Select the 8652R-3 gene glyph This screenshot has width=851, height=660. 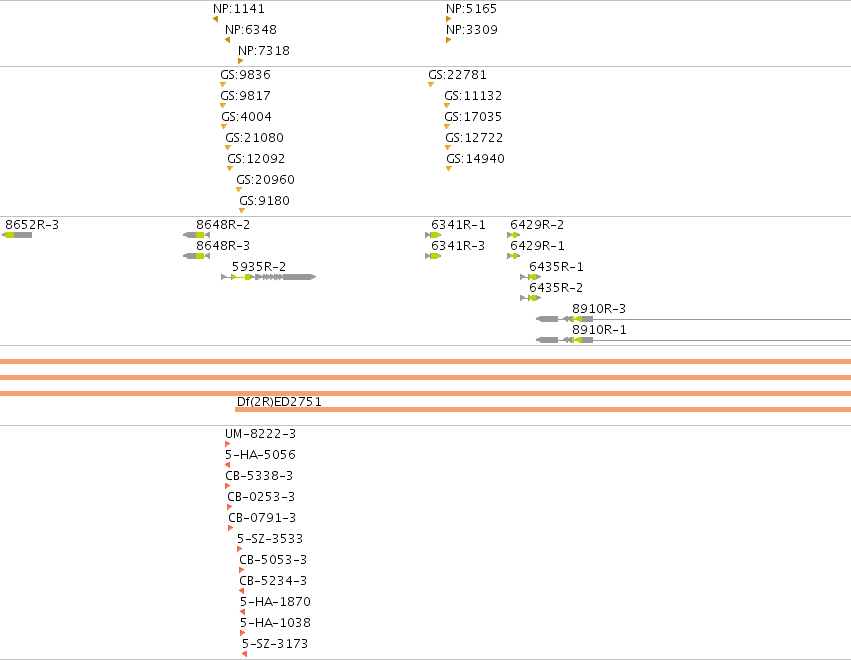tap(17, 235)
